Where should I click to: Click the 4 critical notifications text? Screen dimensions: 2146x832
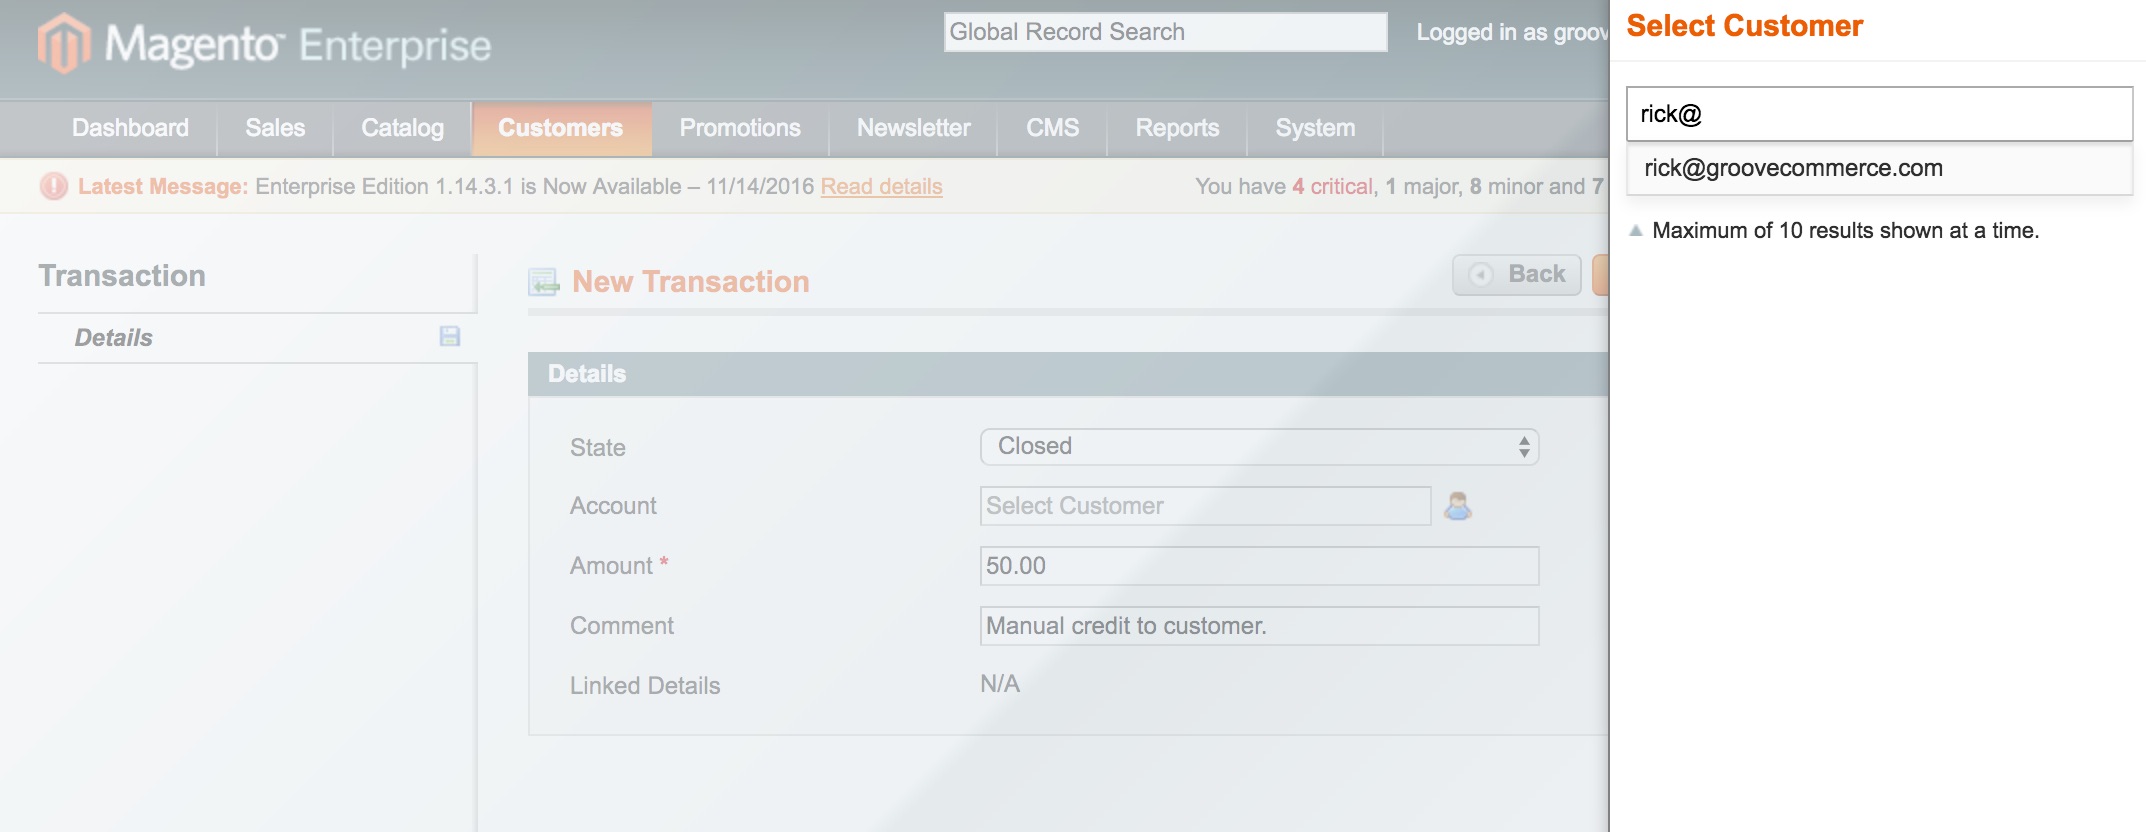coord(1332,186)
